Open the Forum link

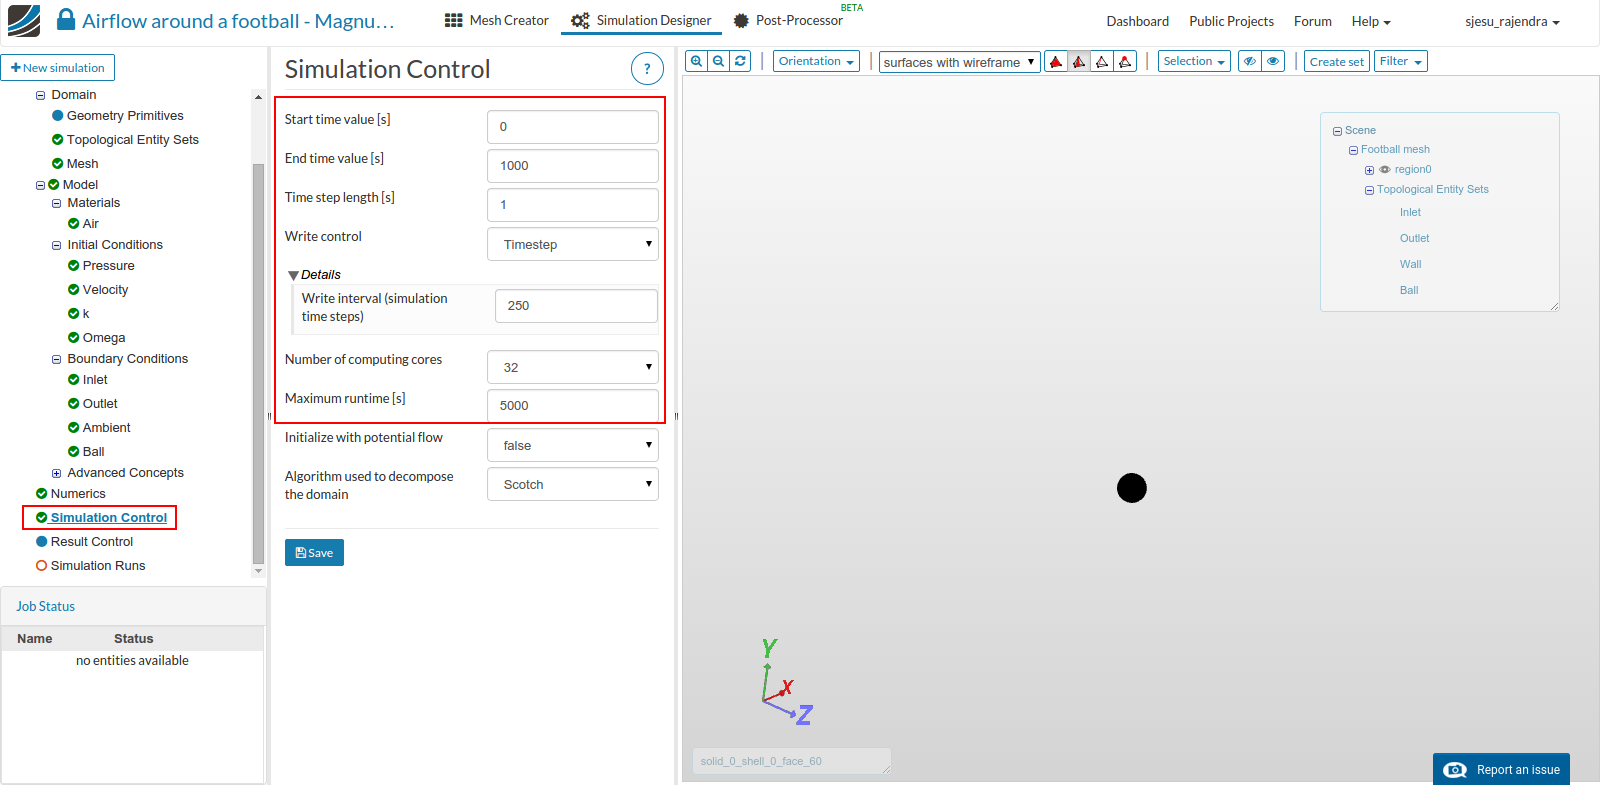(1312, 21)
